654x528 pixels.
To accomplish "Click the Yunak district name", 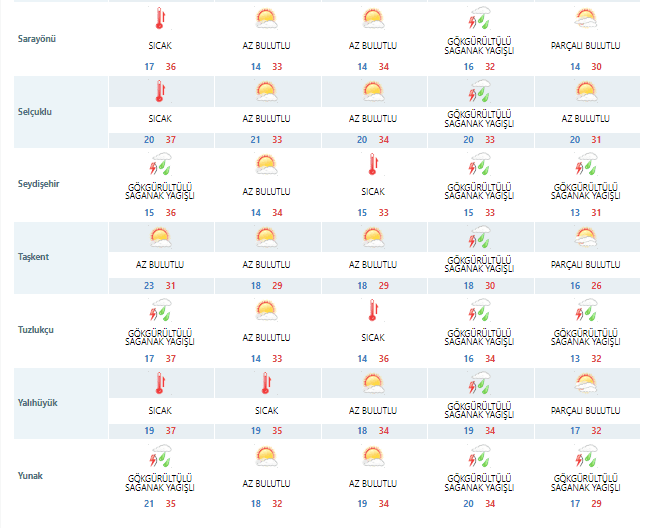I will coord(32,476).
